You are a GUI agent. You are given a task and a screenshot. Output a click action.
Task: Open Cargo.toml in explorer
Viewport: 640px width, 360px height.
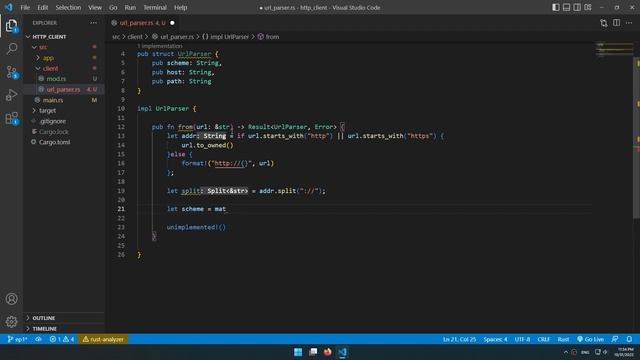[54, 142]
